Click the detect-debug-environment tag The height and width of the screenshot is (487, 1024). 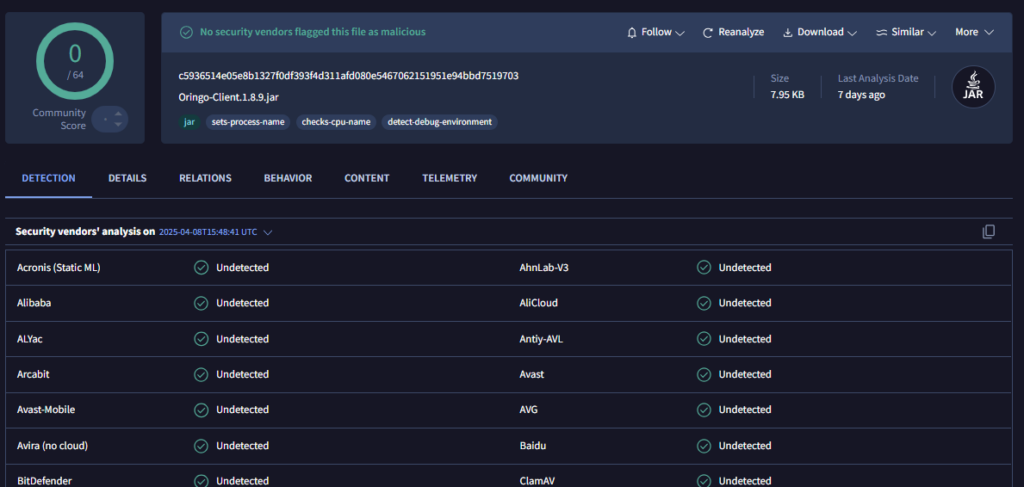point(440,122)
